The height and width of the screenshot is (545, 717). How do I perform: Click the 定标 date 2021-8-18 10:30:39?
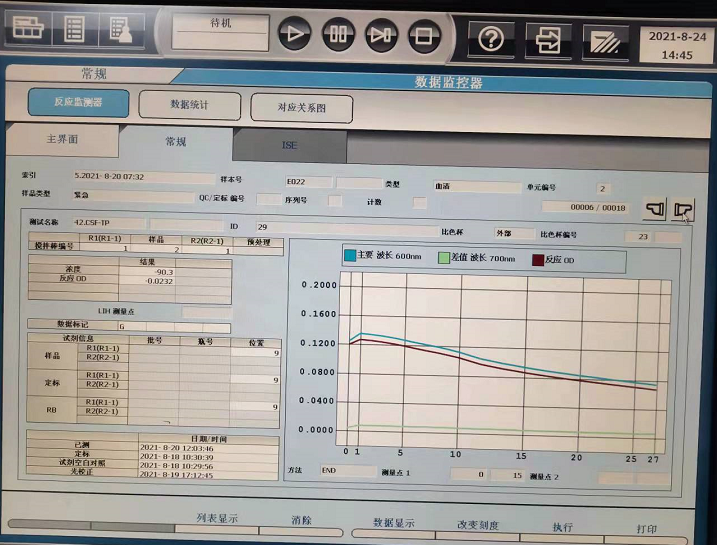click(209, 457)
